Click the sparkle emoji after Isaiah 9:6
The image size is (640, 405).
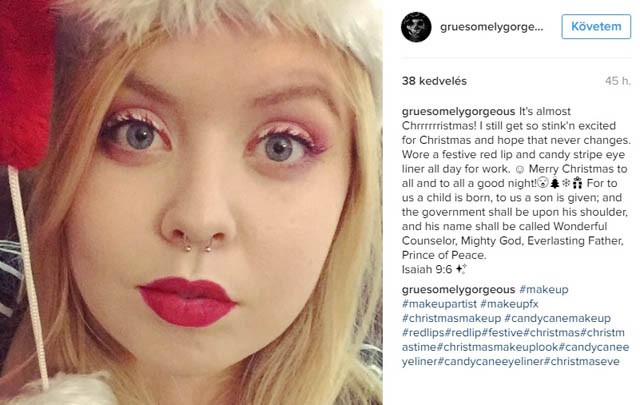tap(461, 269)
